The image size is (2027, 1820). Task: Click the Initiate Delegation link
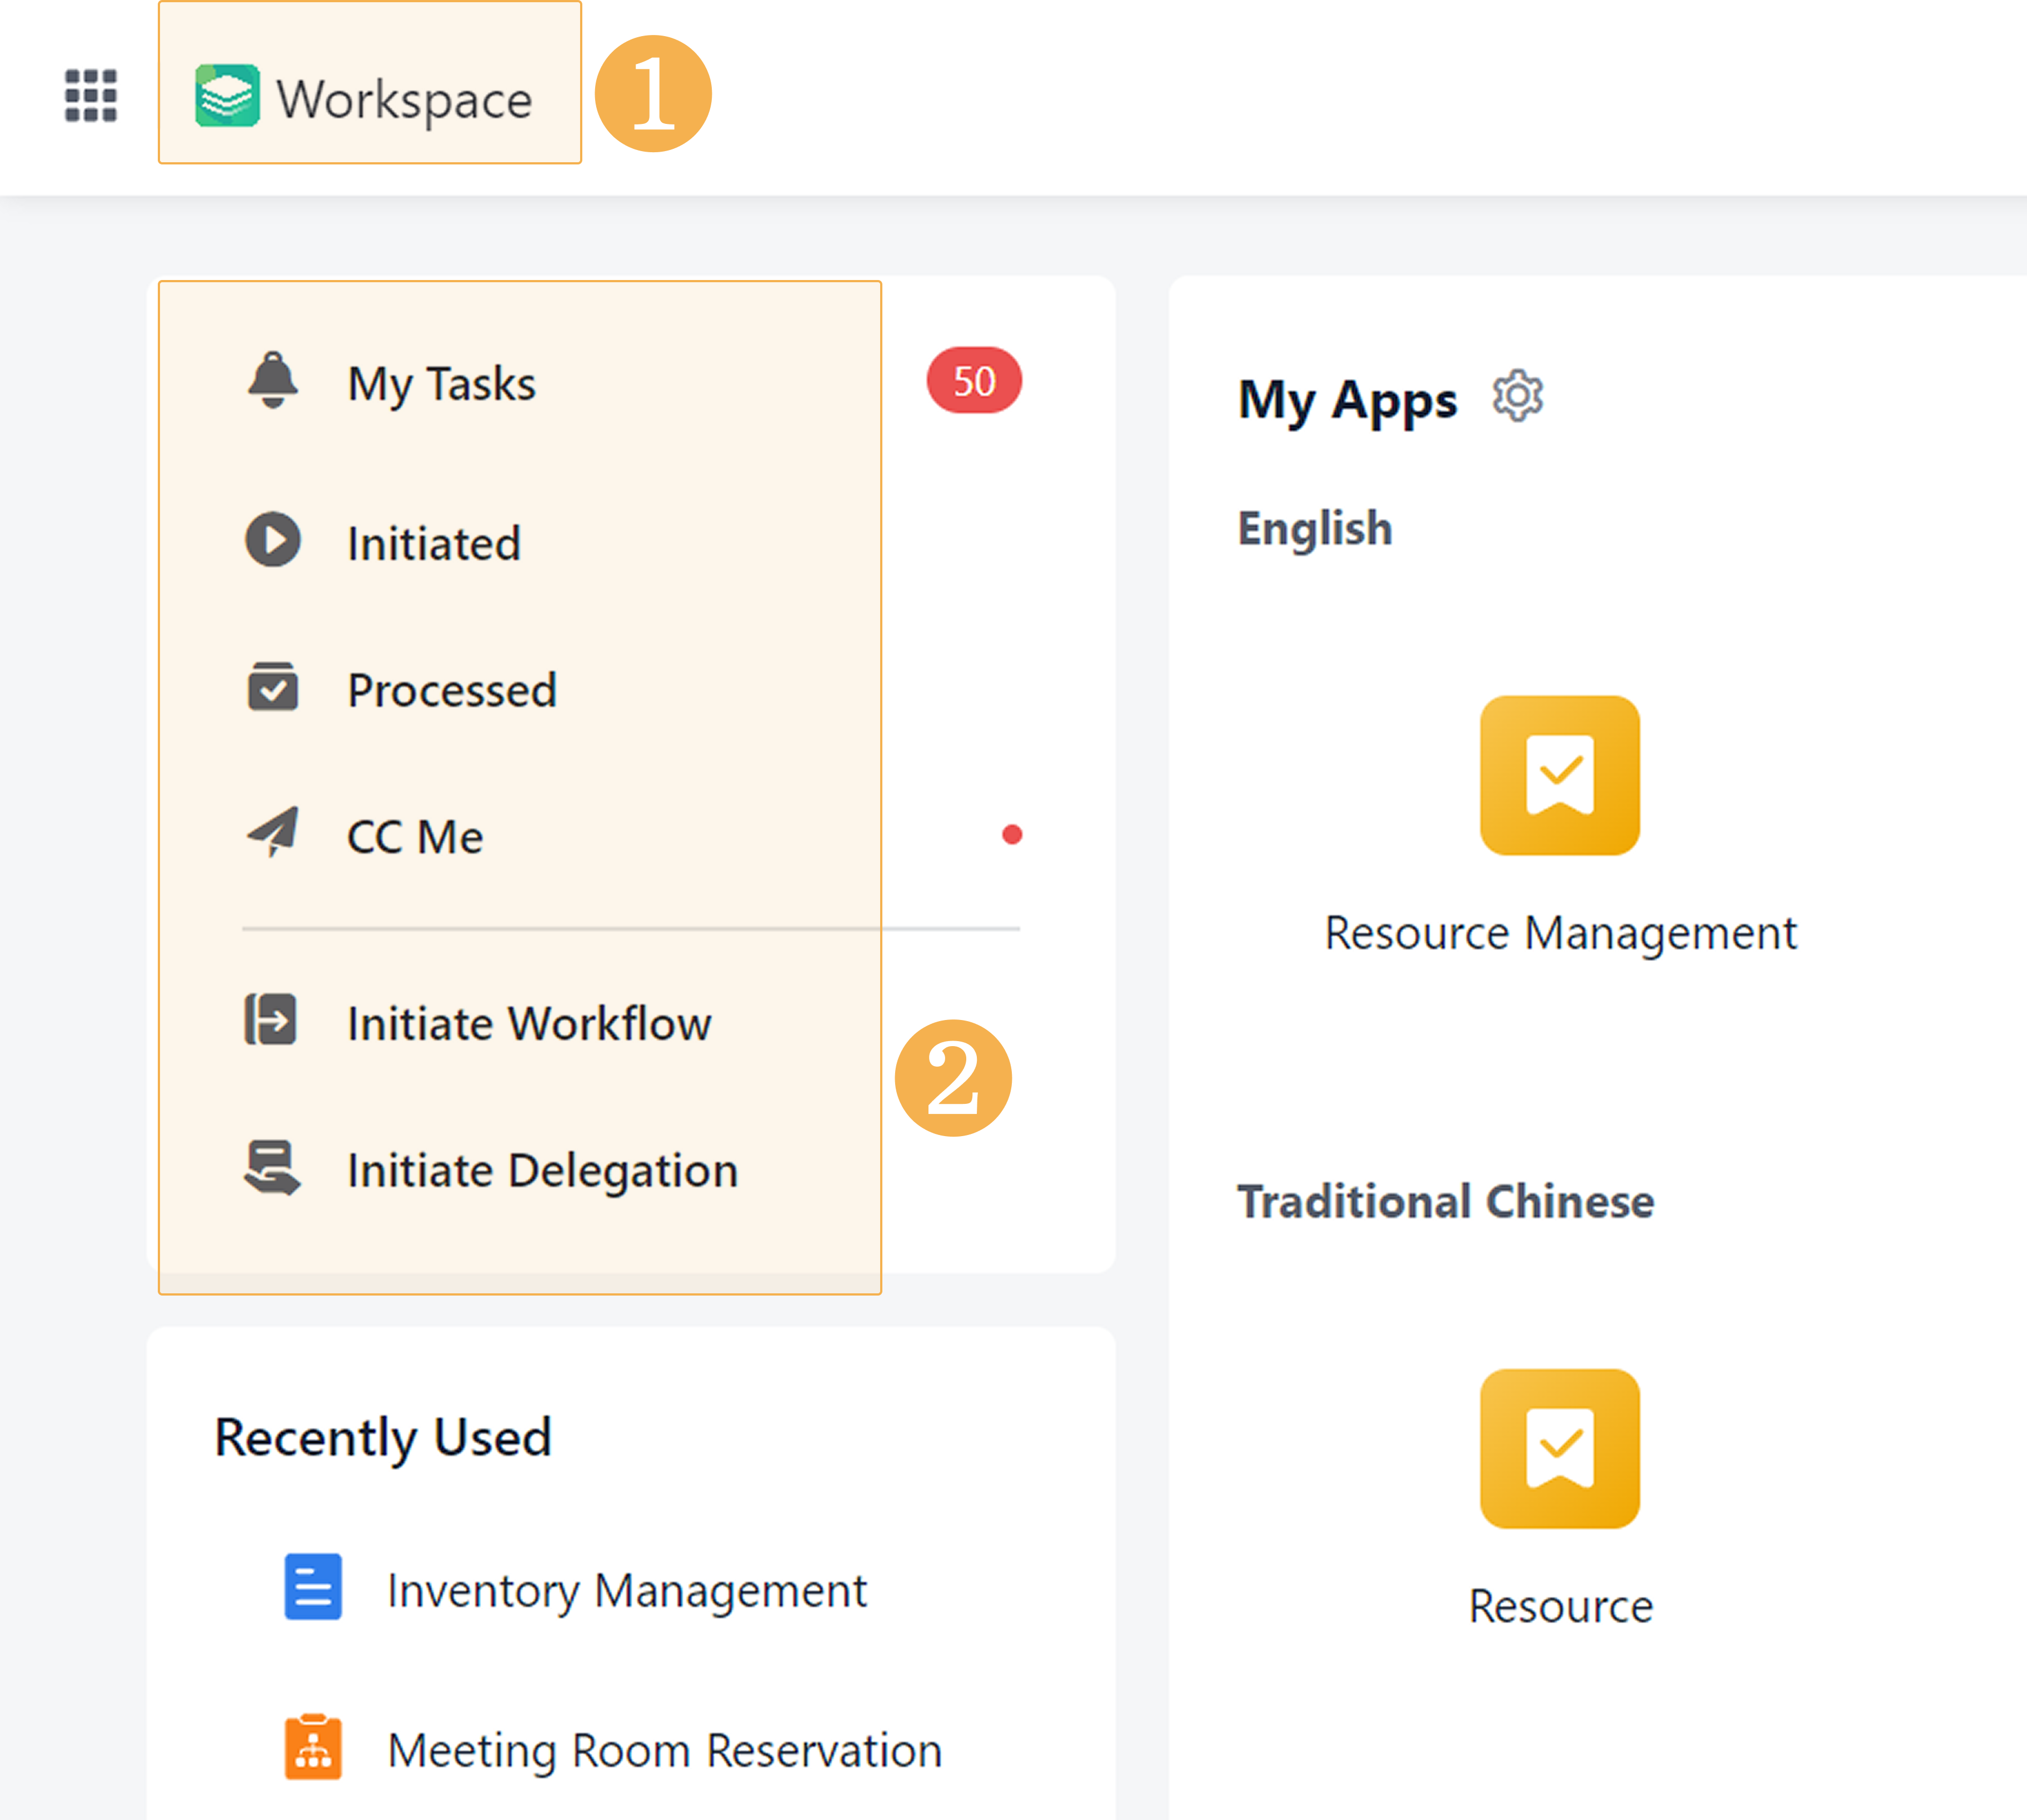pos(542,1170)
